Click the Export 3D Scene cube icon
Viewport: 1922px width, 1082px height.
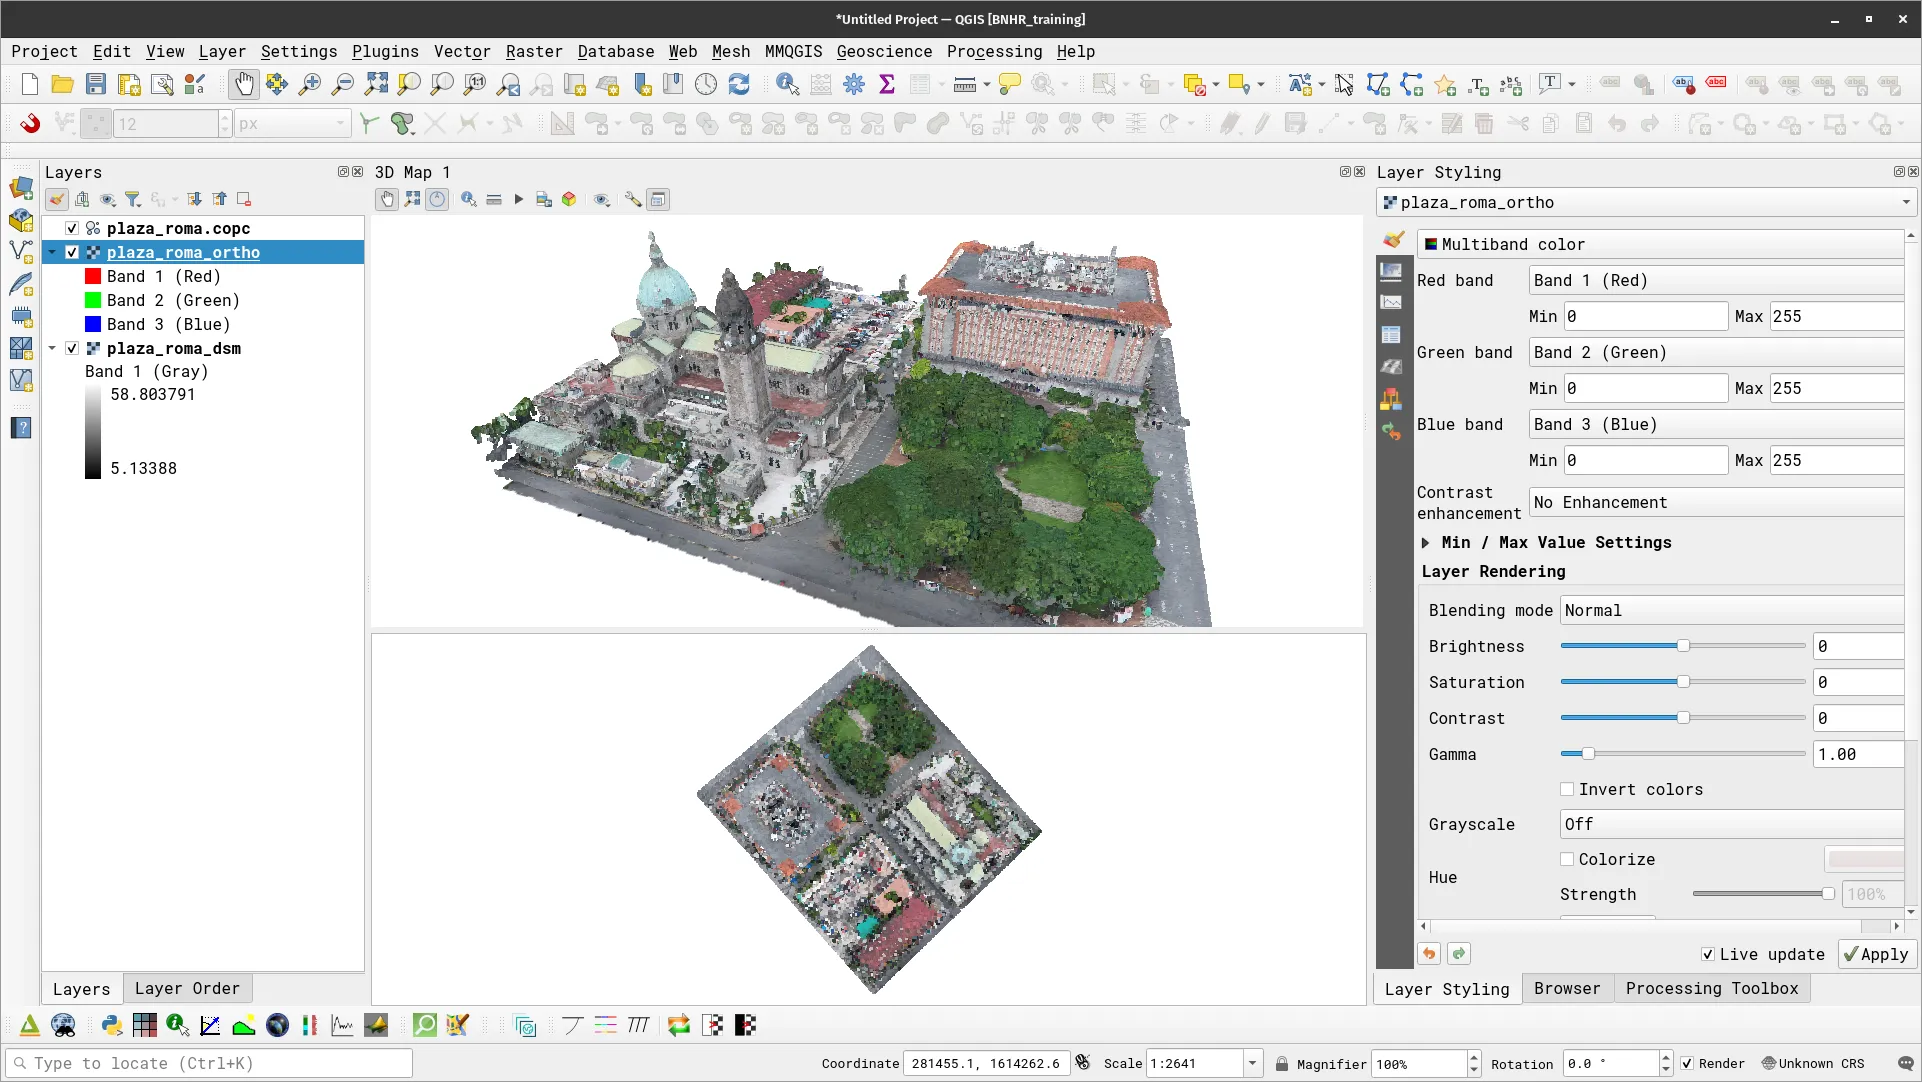569,200
